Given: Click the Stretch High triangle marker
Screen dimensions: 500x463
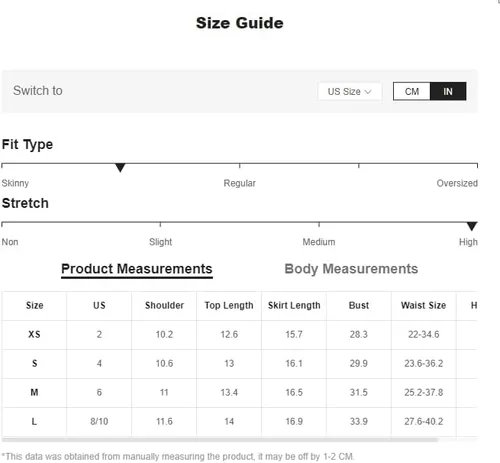Looking at the screenshot, I should (x=472, y=226).
